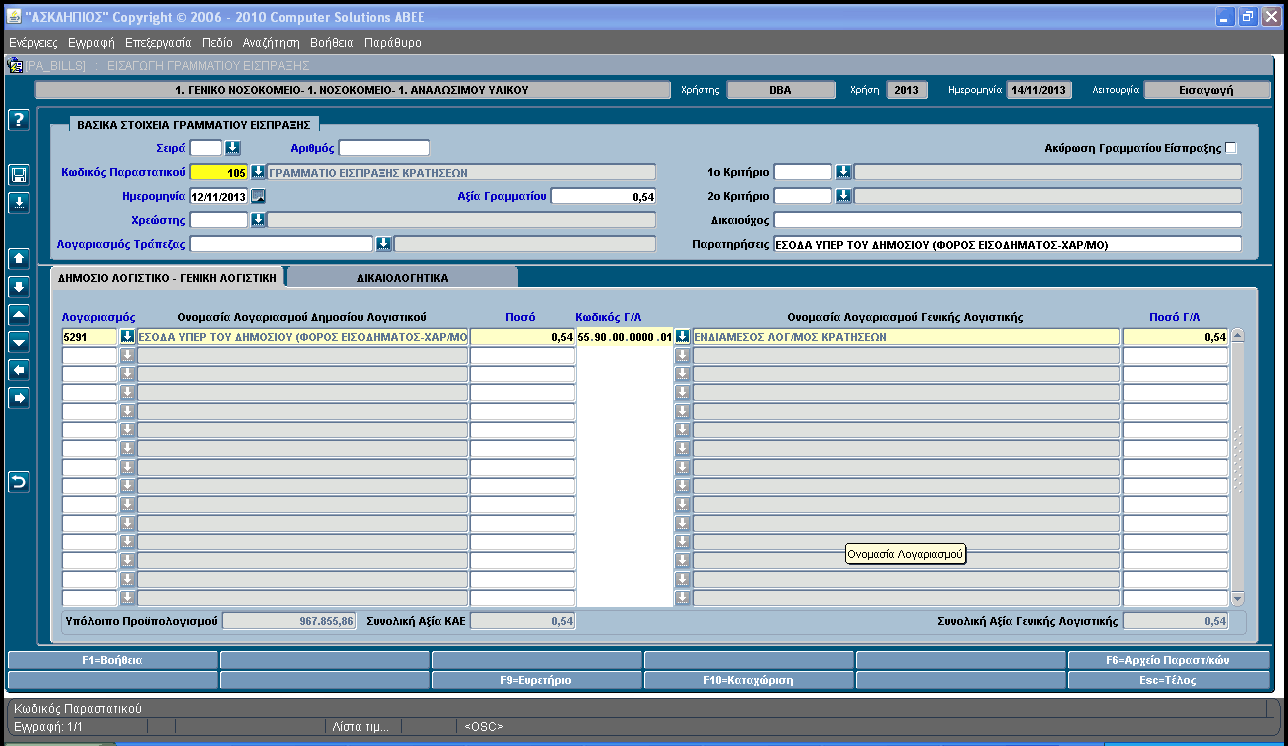Click the sidebar left arrow icon
Viewport: 1288px width, 746px height.
pos(18,370)
